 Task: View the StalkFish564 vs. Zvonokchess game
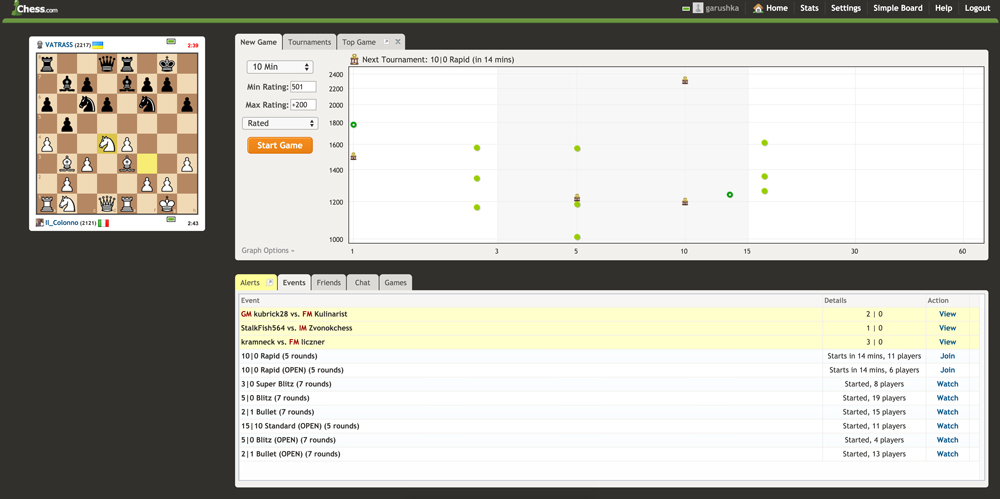[947, 328]
